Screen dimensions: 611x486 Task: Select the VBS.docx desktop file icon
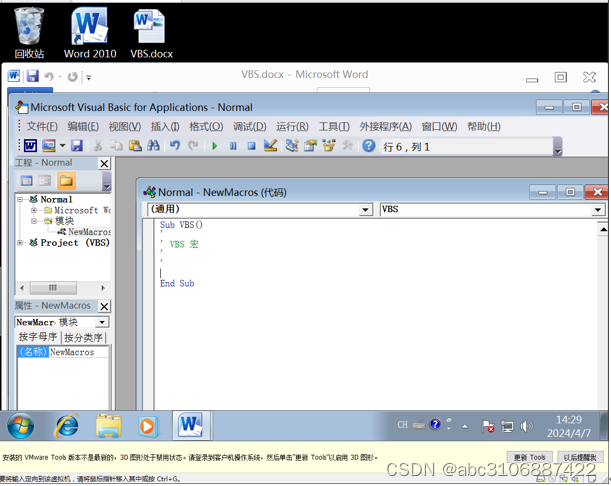coord(151,33)
